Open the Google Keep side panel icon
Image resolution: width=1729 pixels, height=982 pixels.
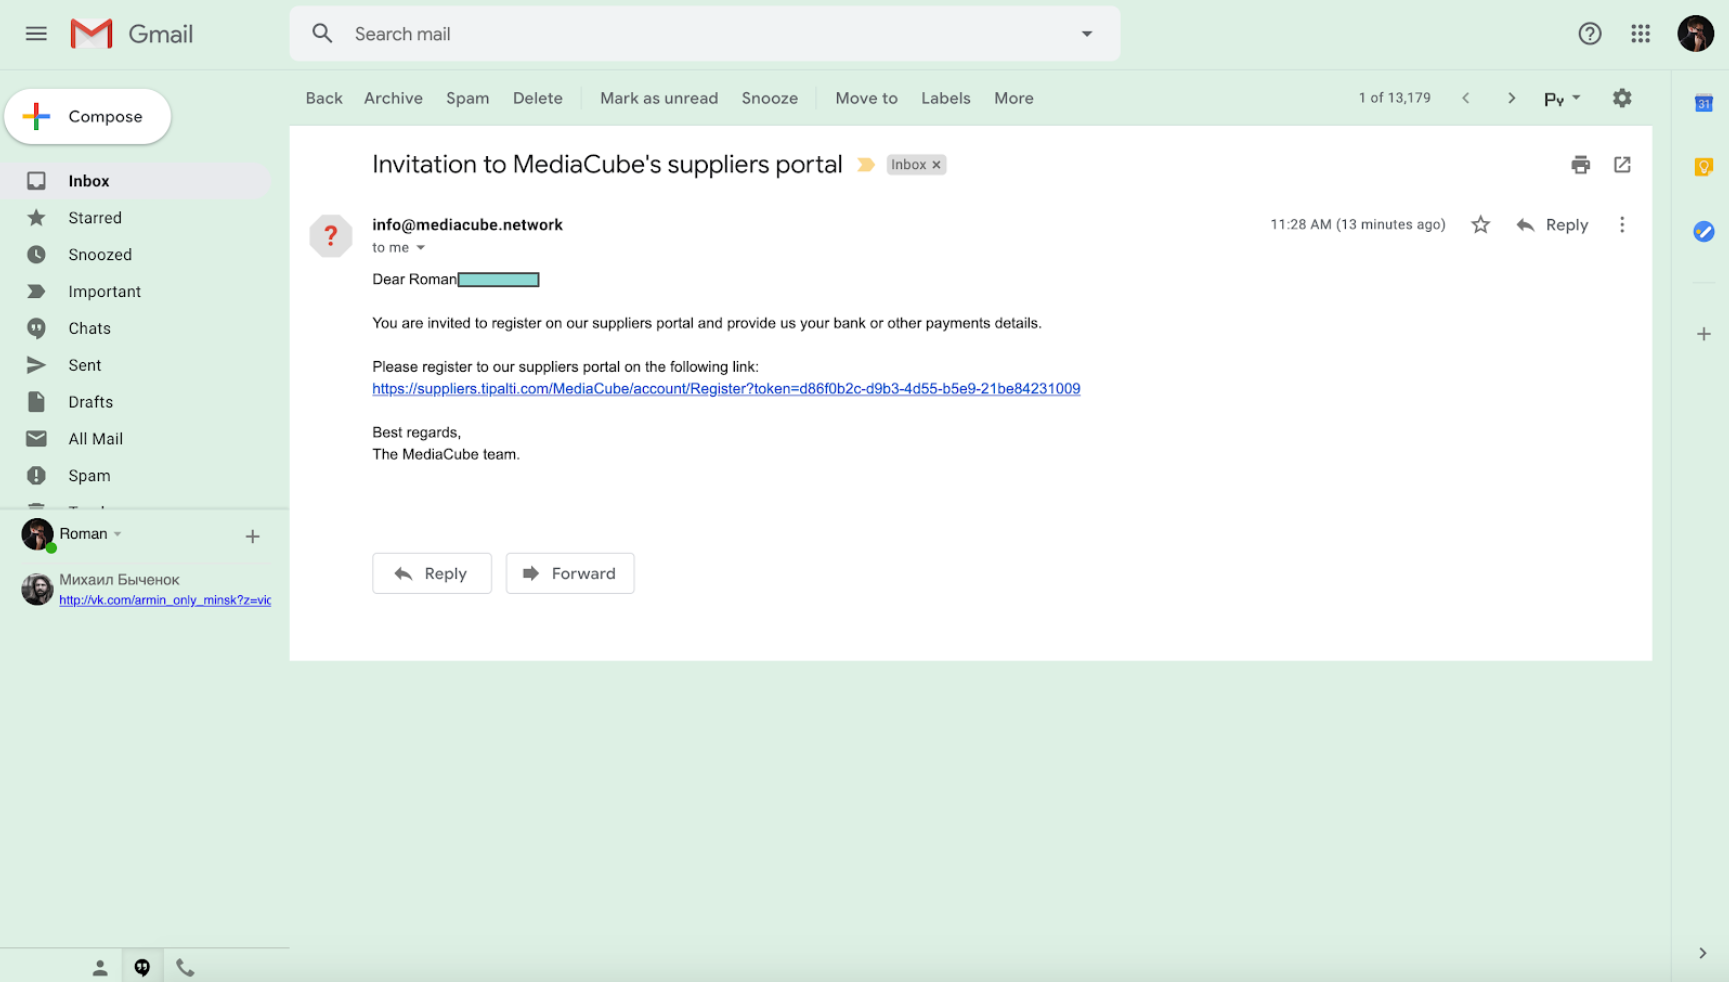[1704, 167]
